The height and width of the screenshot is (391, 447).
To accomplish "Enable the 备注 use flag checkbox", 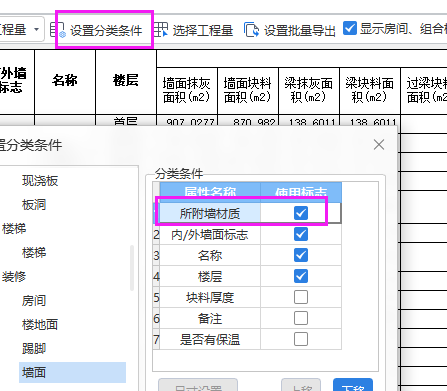I will pyautogui.click(x=301, y=318).
